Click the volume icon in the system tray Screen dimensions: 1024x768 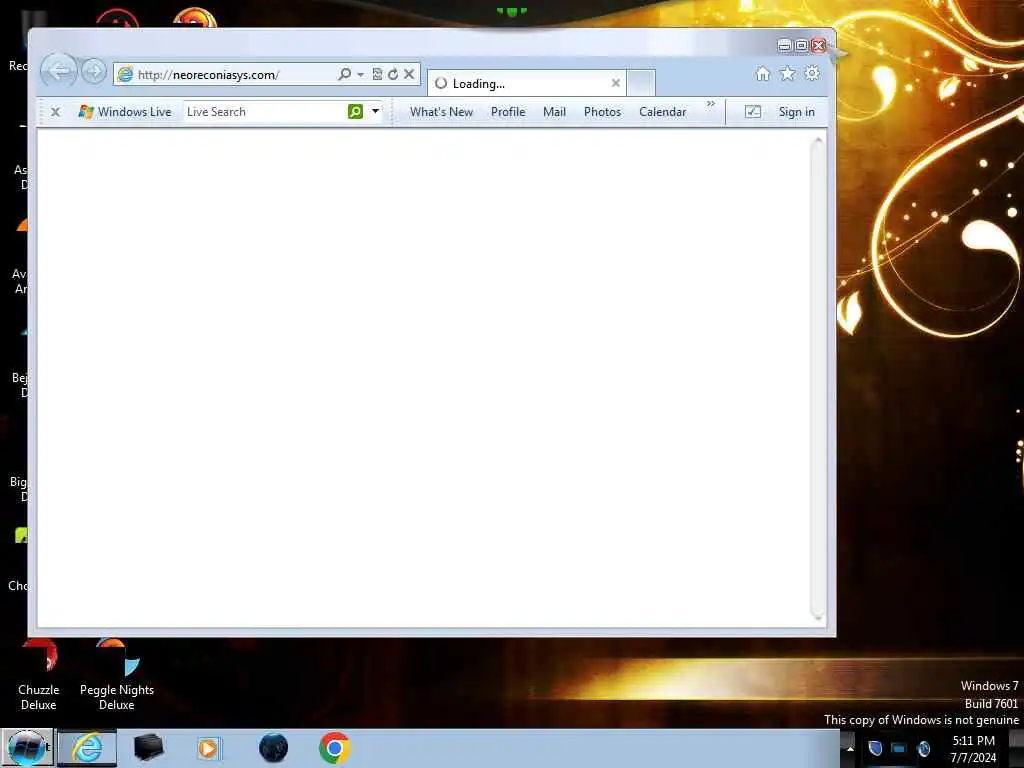click(923, 748)
